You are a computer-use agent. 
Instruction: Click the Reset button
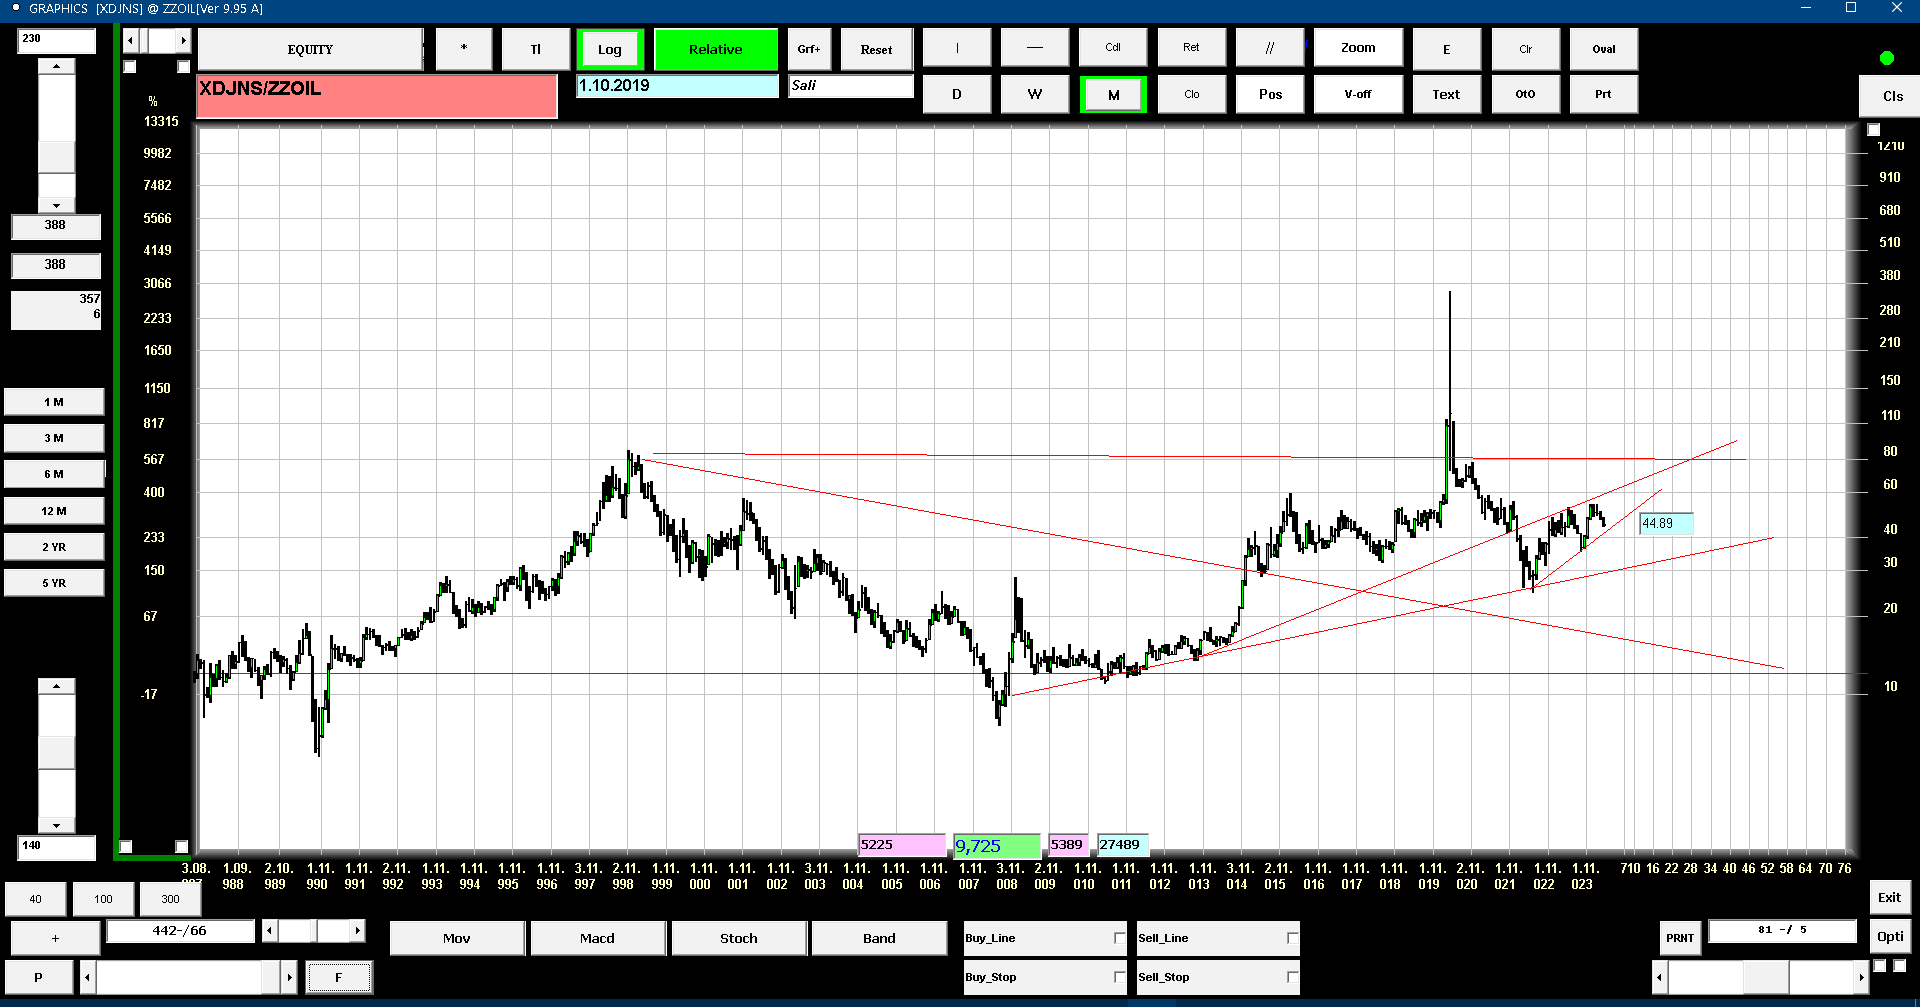click(877, 49)
